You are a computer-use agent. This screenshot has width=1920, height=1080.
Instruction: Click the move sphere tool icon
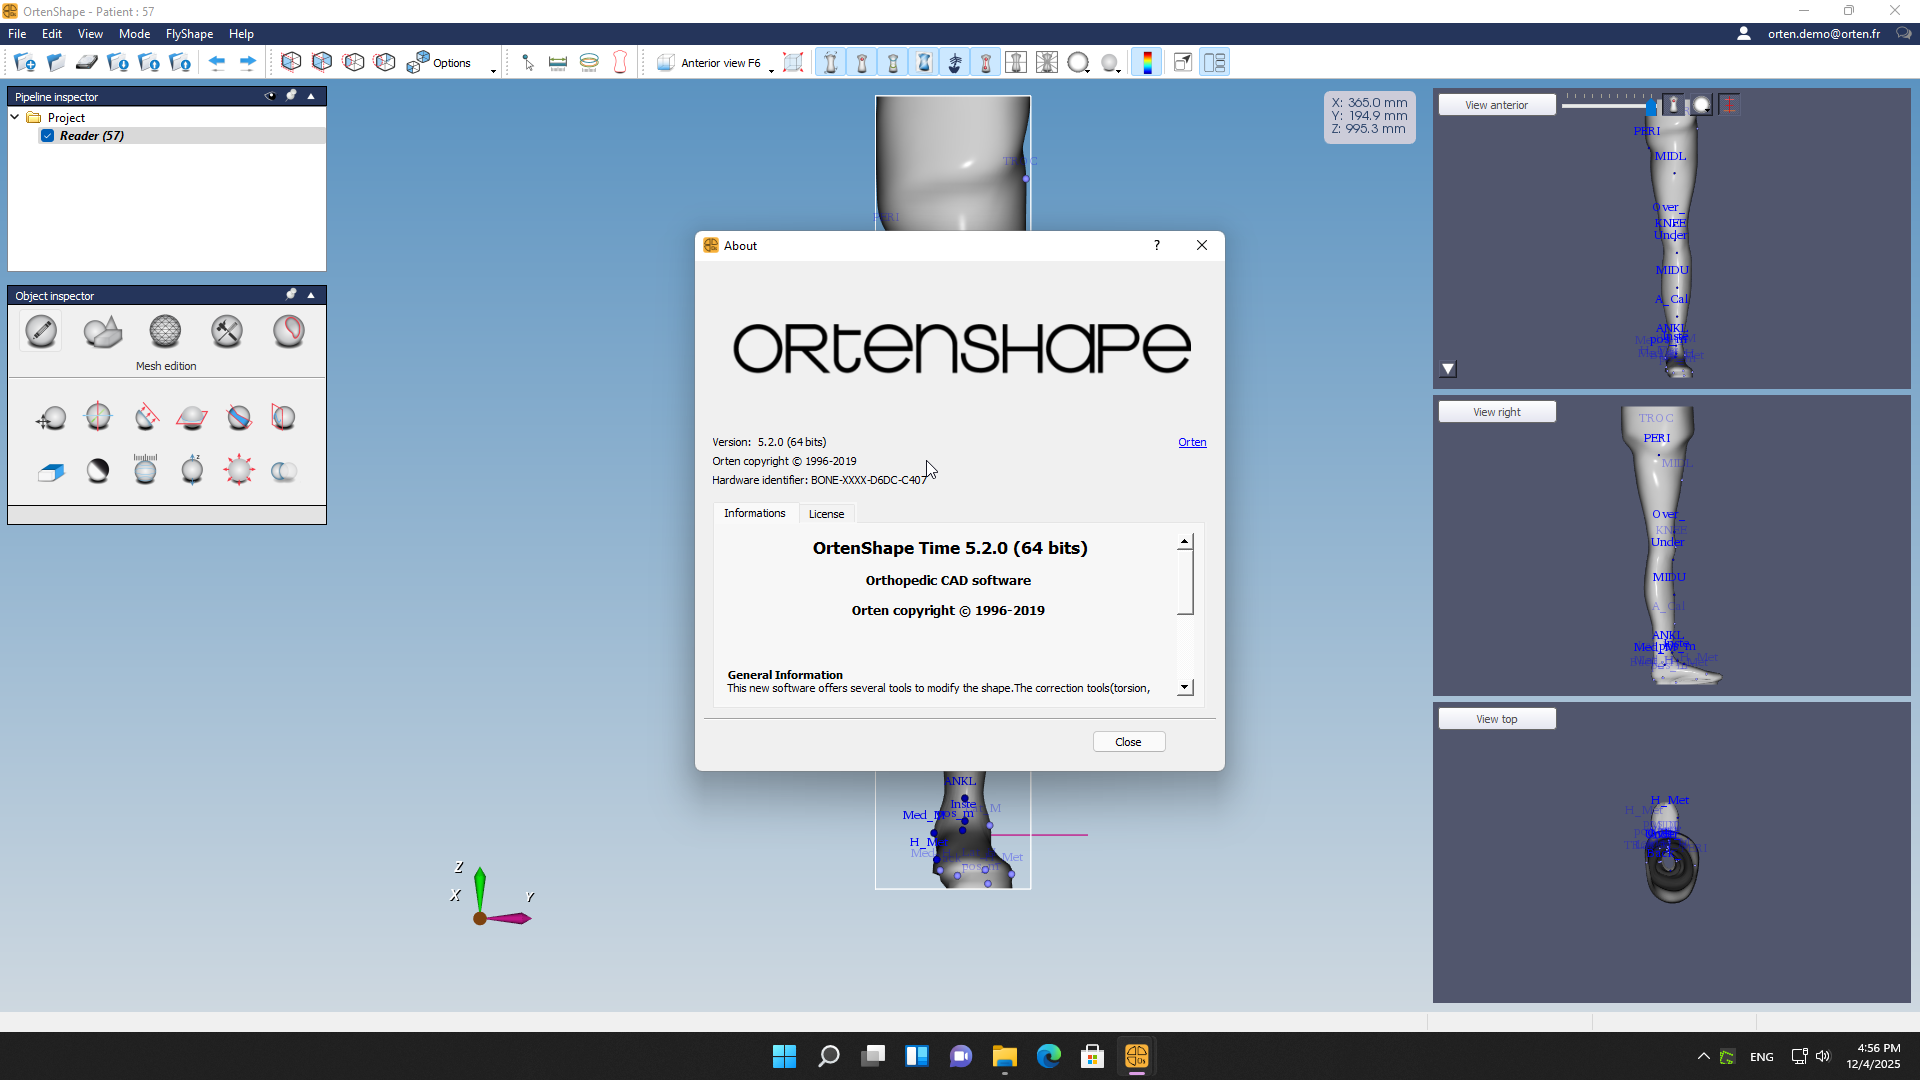tap(51, 418)
